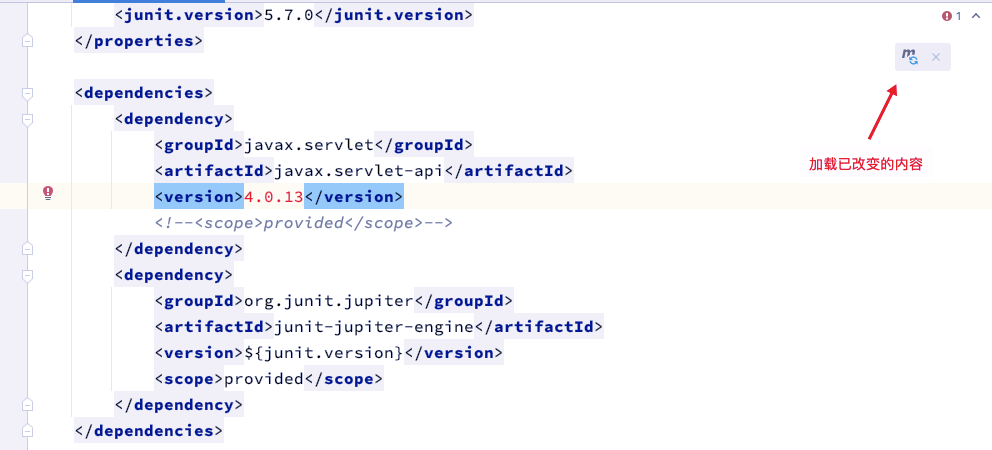This screenshot has height=450, width=992.
Task: Click the Load Maven Changes icon
Action: coord(910,57)
